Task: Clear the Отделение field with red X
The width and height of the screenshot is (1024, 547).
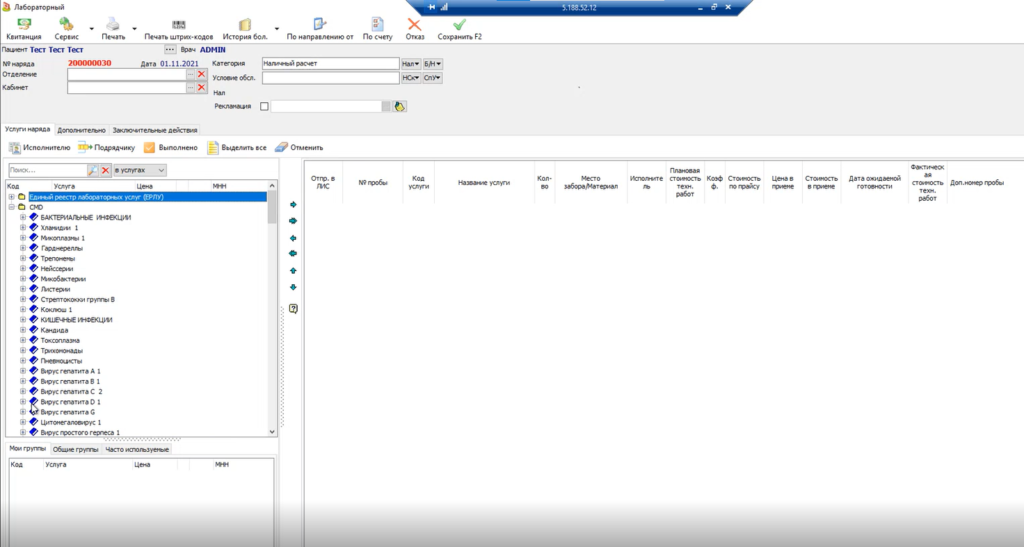Action: pos(201,74)
